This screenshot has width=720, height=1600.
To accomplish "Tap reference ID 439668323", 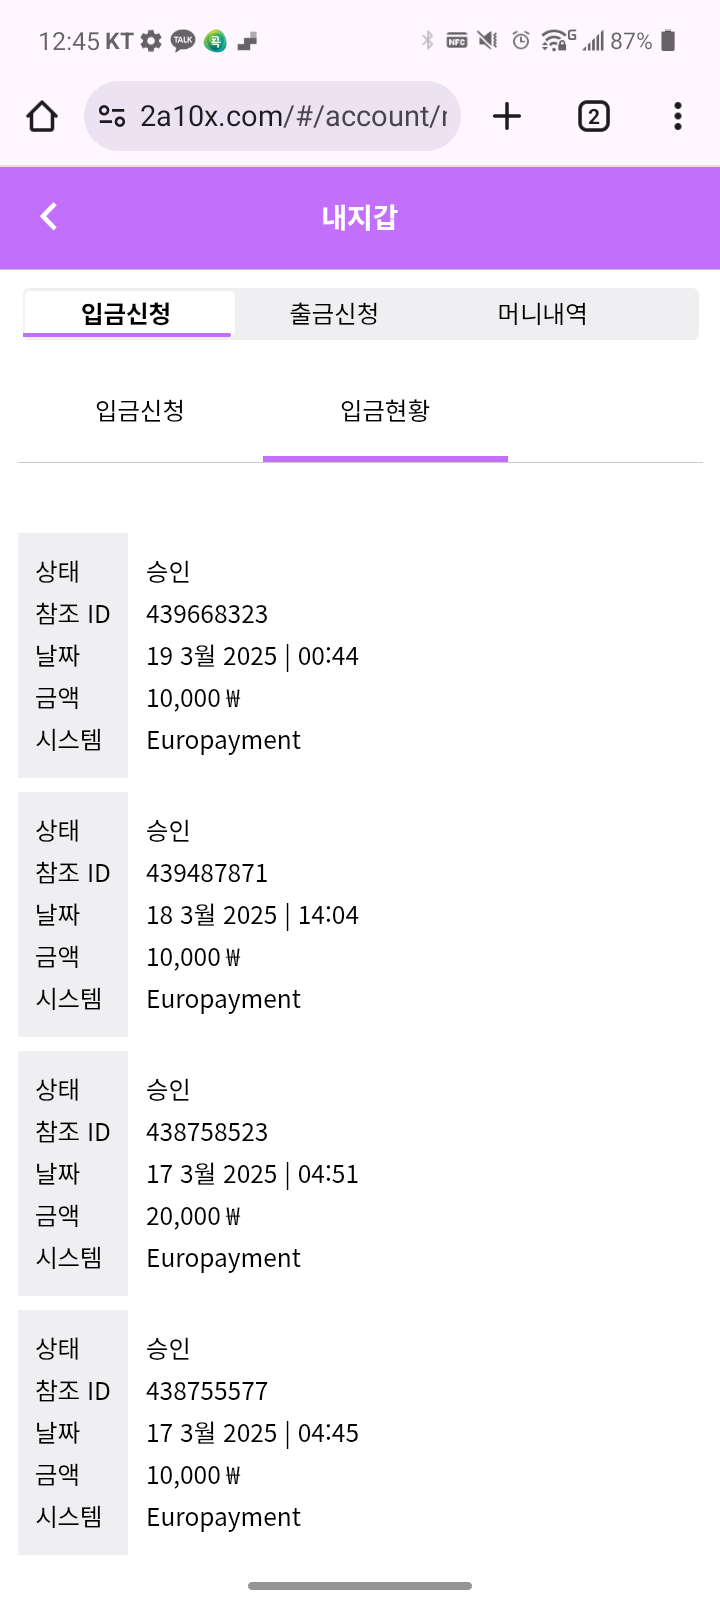I will (207, 614).
